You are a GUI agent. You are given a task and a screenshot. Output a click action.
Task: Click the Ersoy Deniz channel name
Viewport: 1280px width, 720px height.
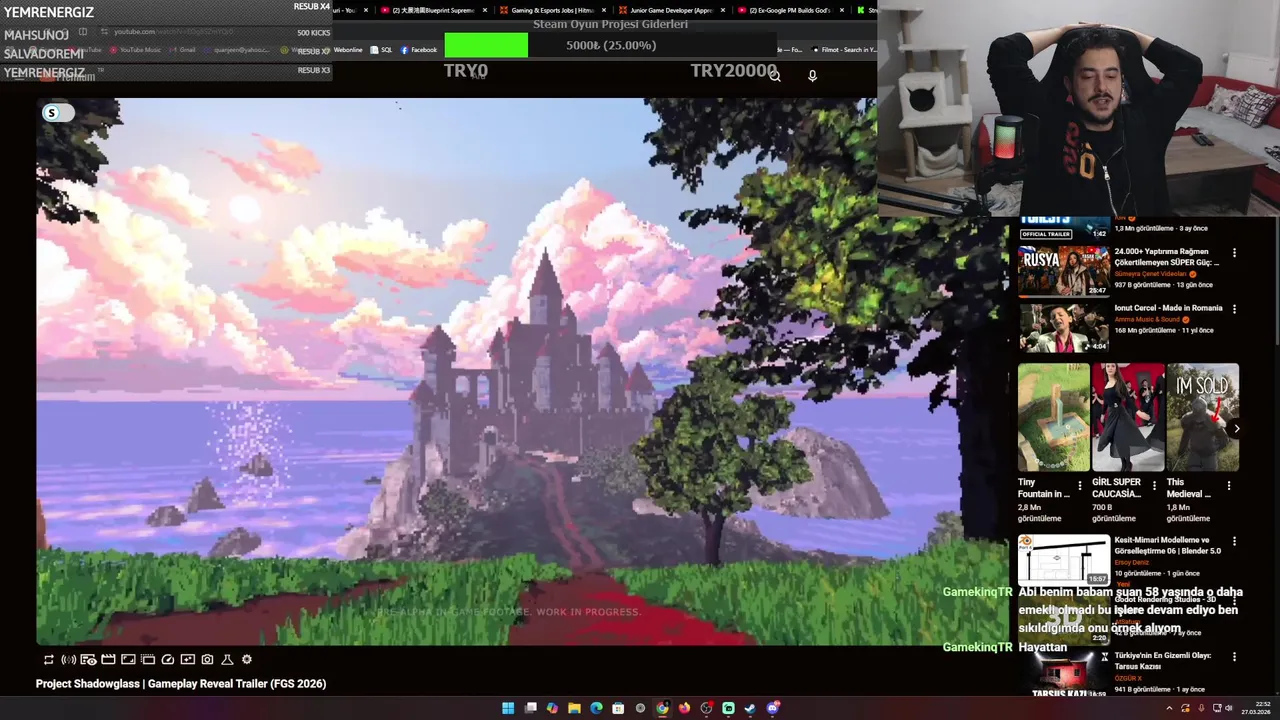point(1132,562)
